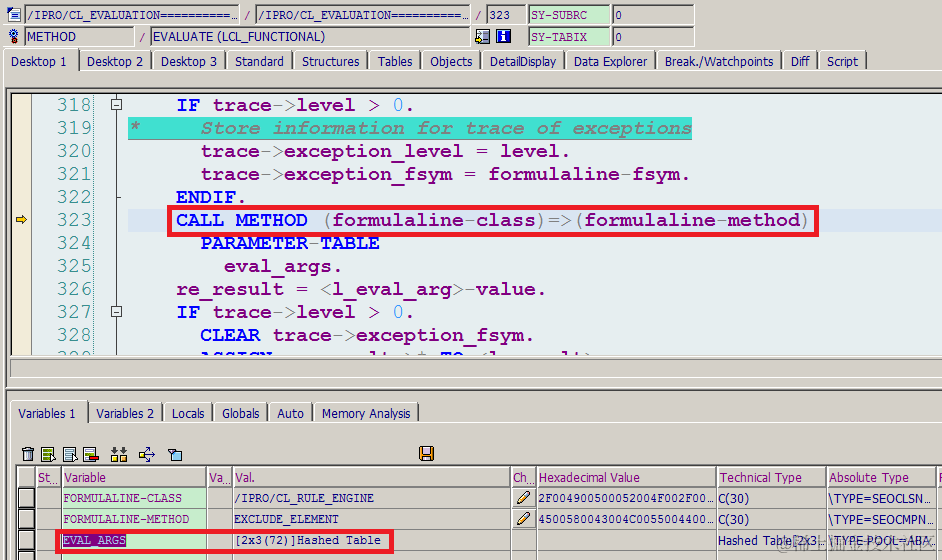The width and height of the screenshot is (942, 560).
Task: Collapse the IF block at line 318
Action: click(117, 105)
